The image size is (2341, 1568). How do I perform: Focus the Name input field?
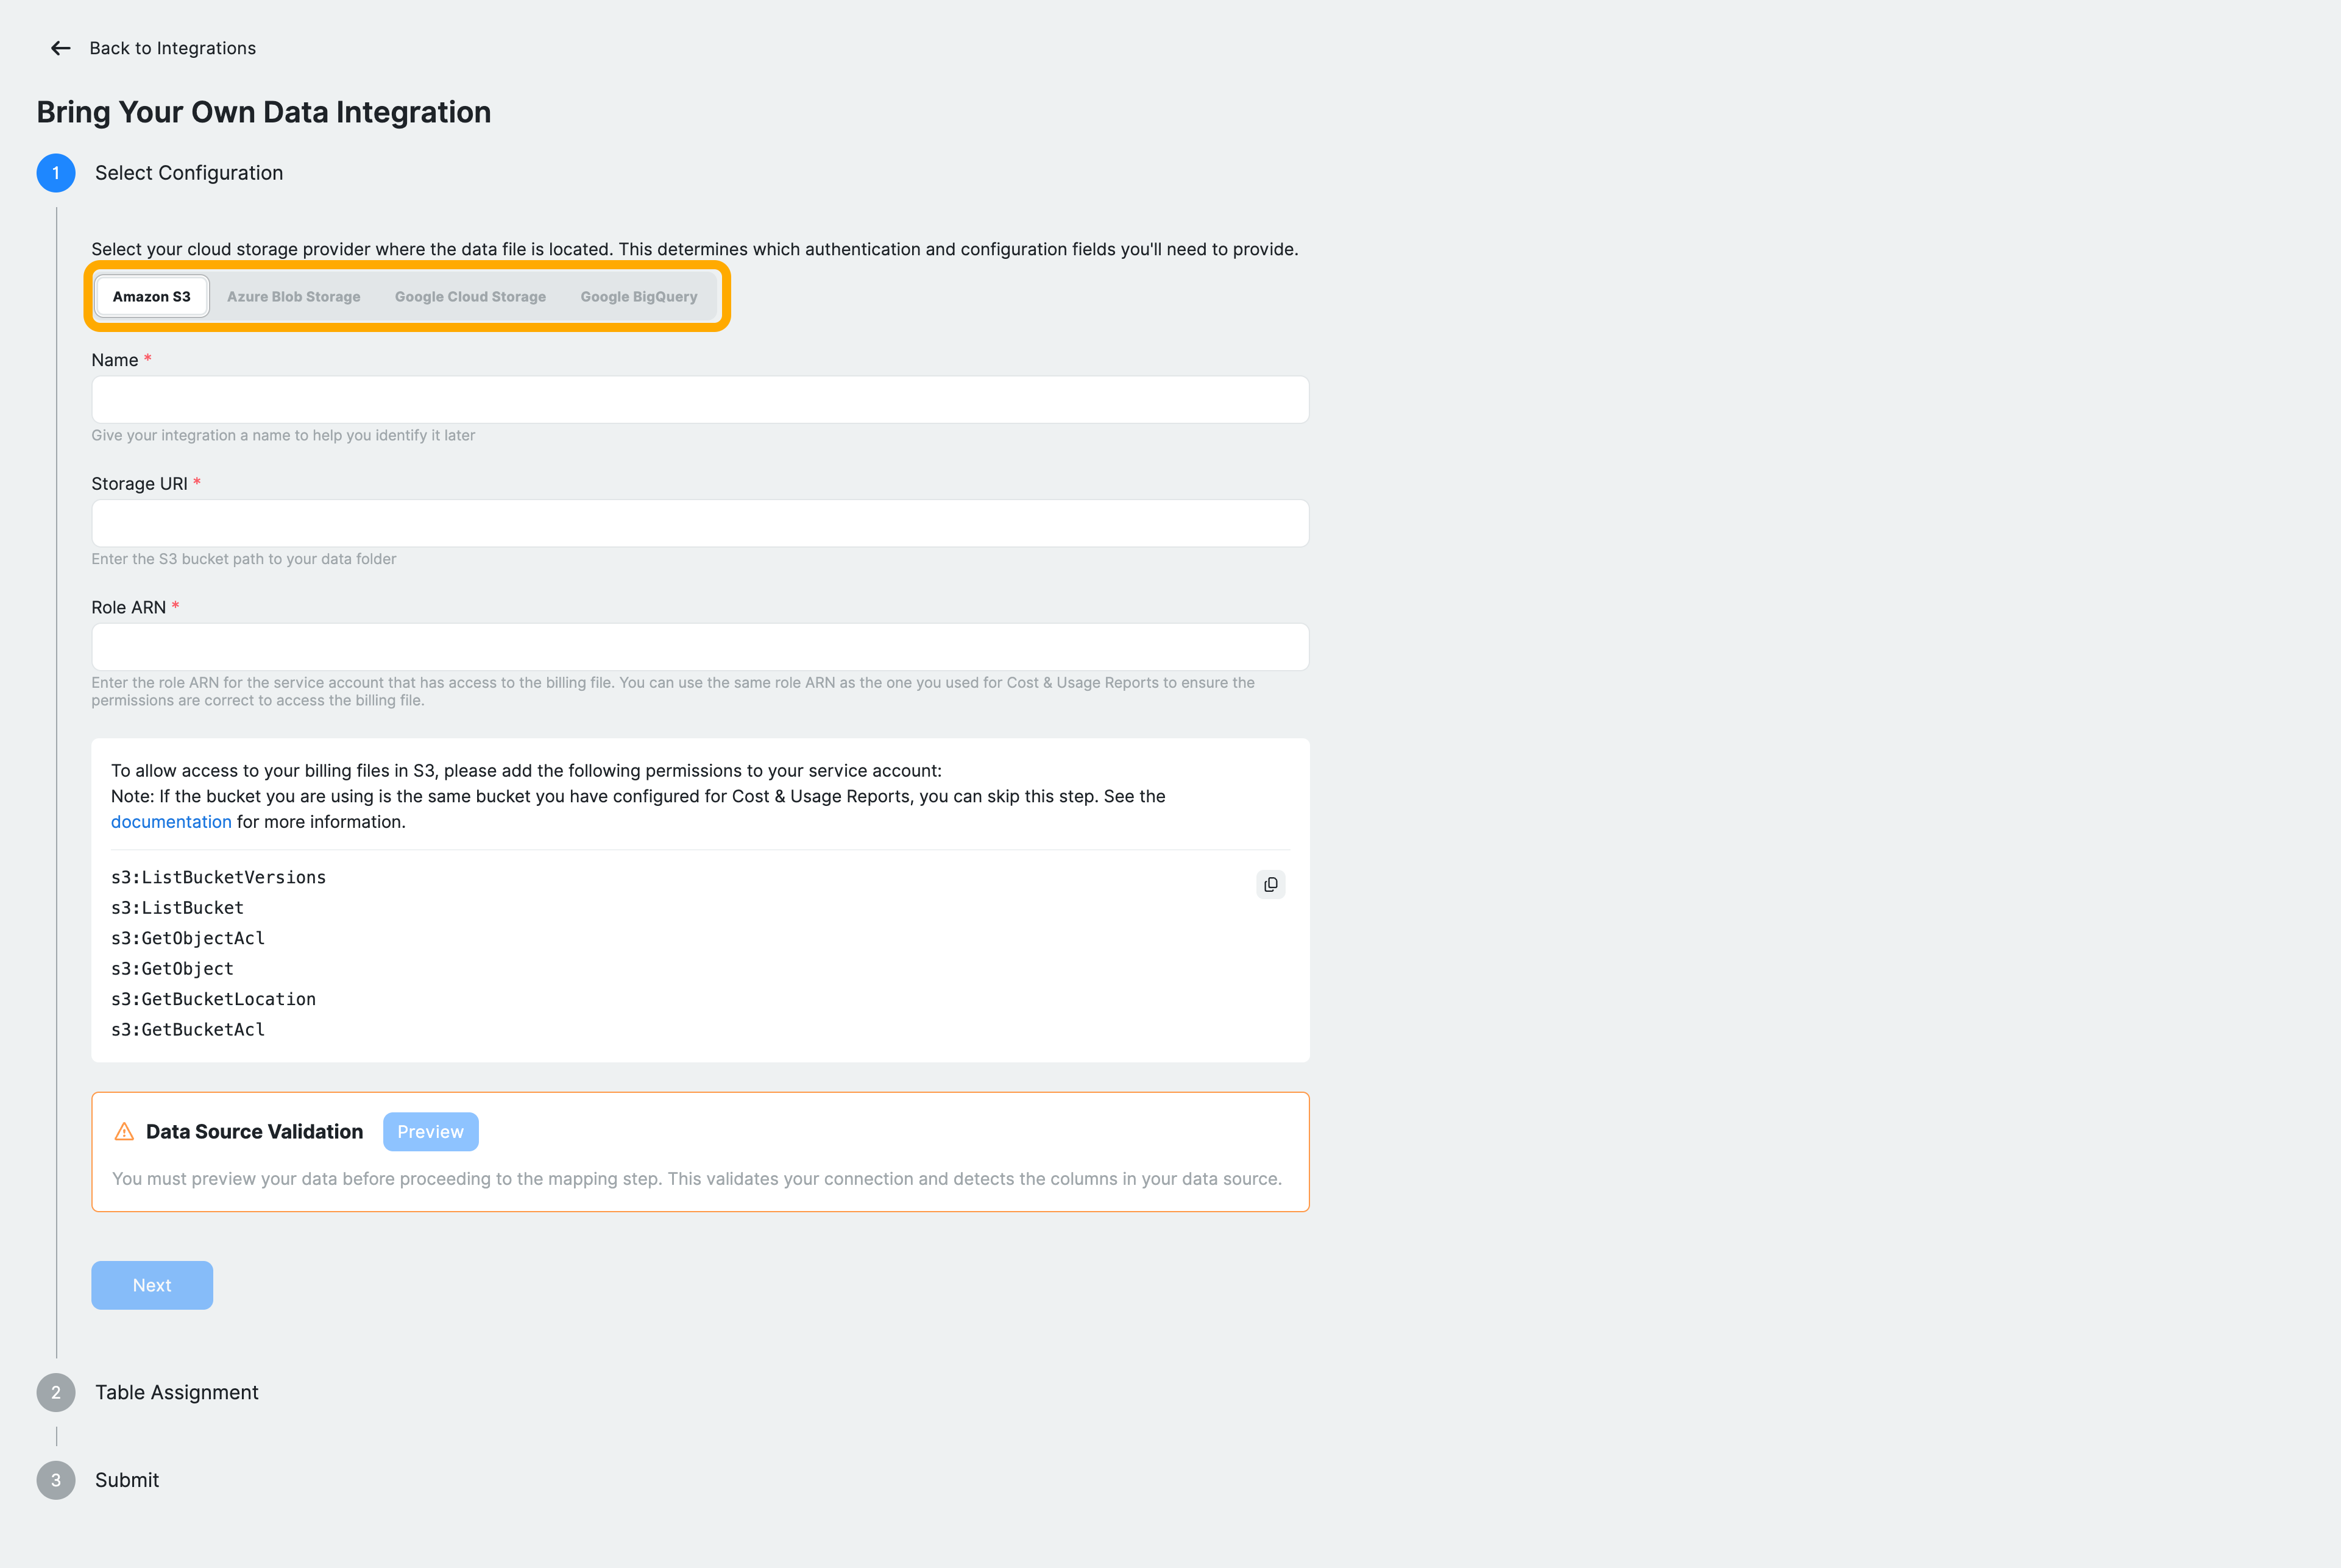[x=700, y=400]
